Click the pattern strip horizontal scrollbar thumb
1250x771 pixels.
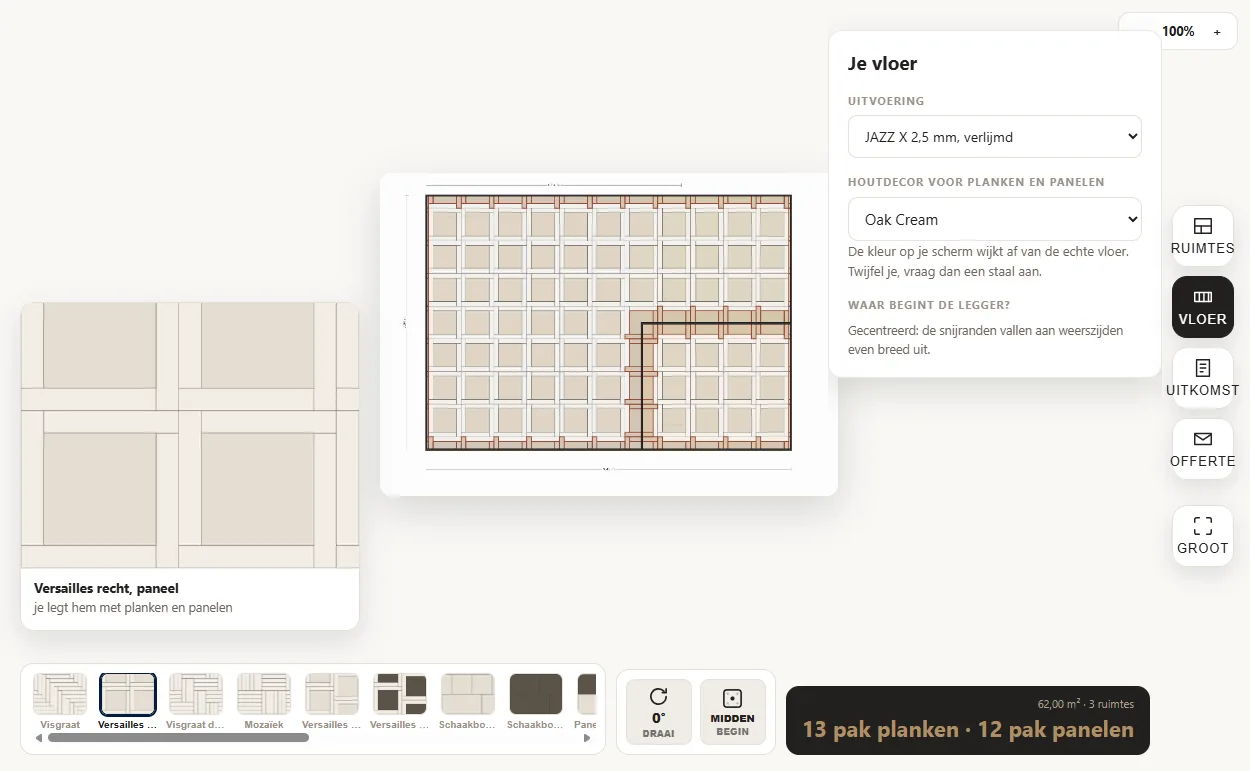178,738
